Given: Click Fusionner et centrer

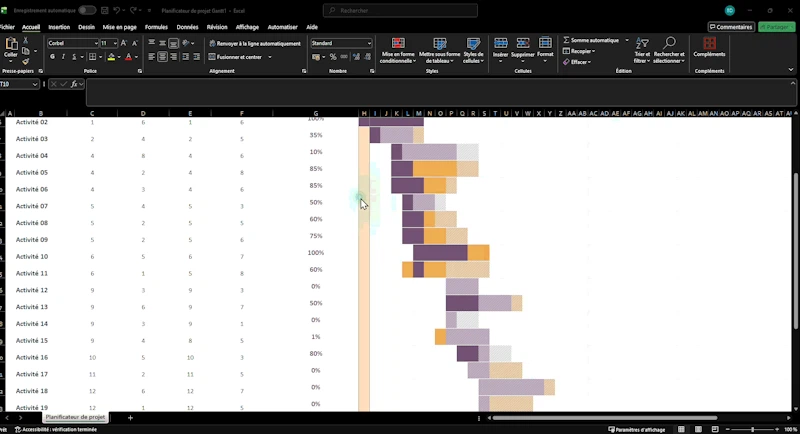Looking at the screenshot, I should 235,57.
